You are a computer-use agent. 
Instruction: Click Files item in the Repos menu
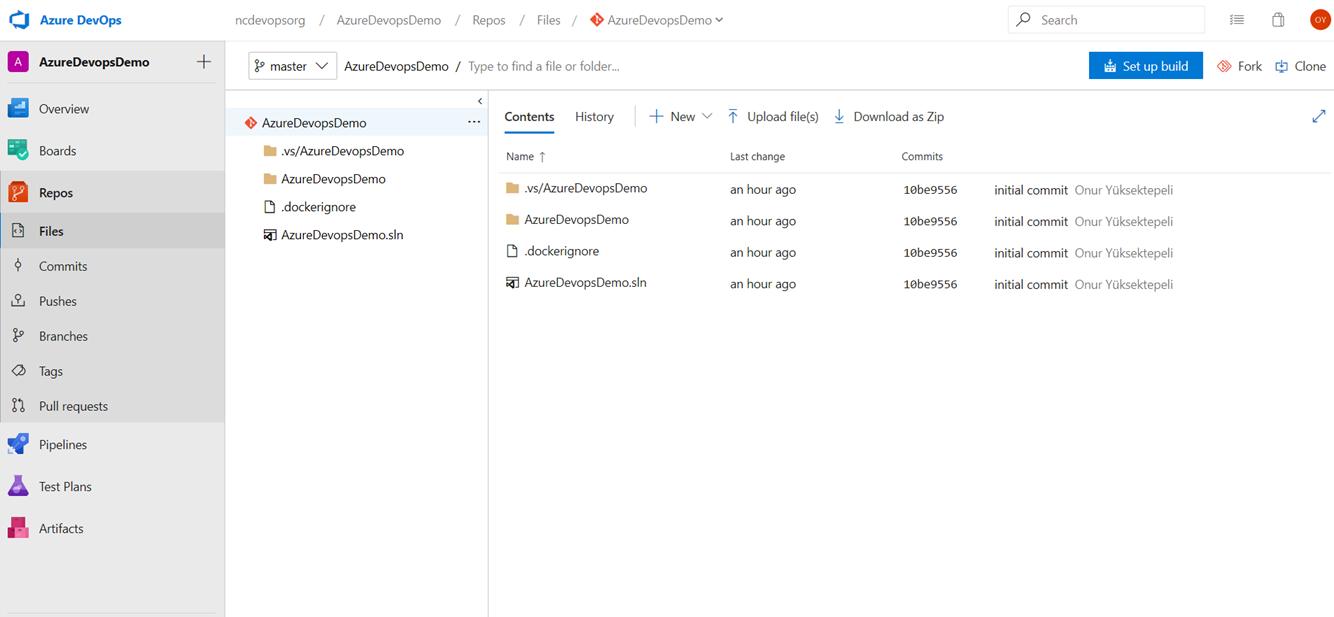click(51, 231)
